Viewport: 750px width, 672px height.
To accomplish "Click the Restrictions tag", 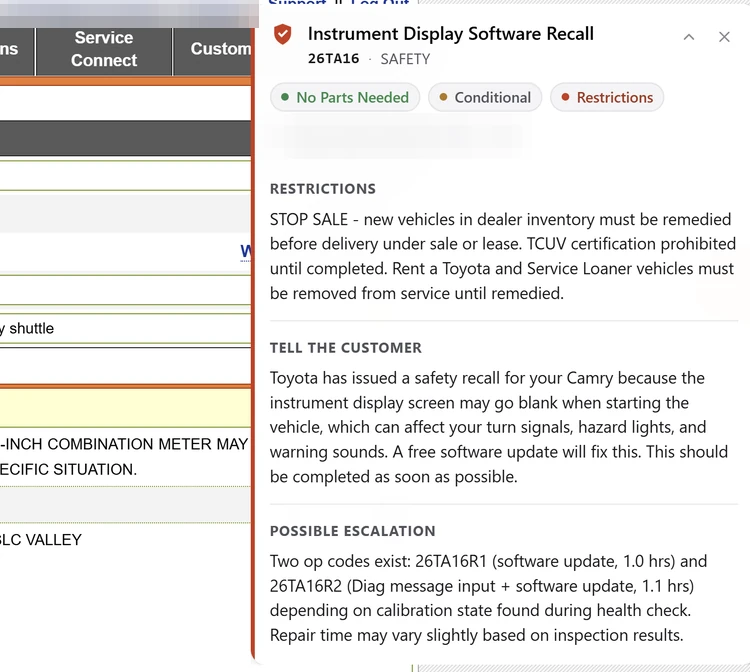I will pos(607,98).
